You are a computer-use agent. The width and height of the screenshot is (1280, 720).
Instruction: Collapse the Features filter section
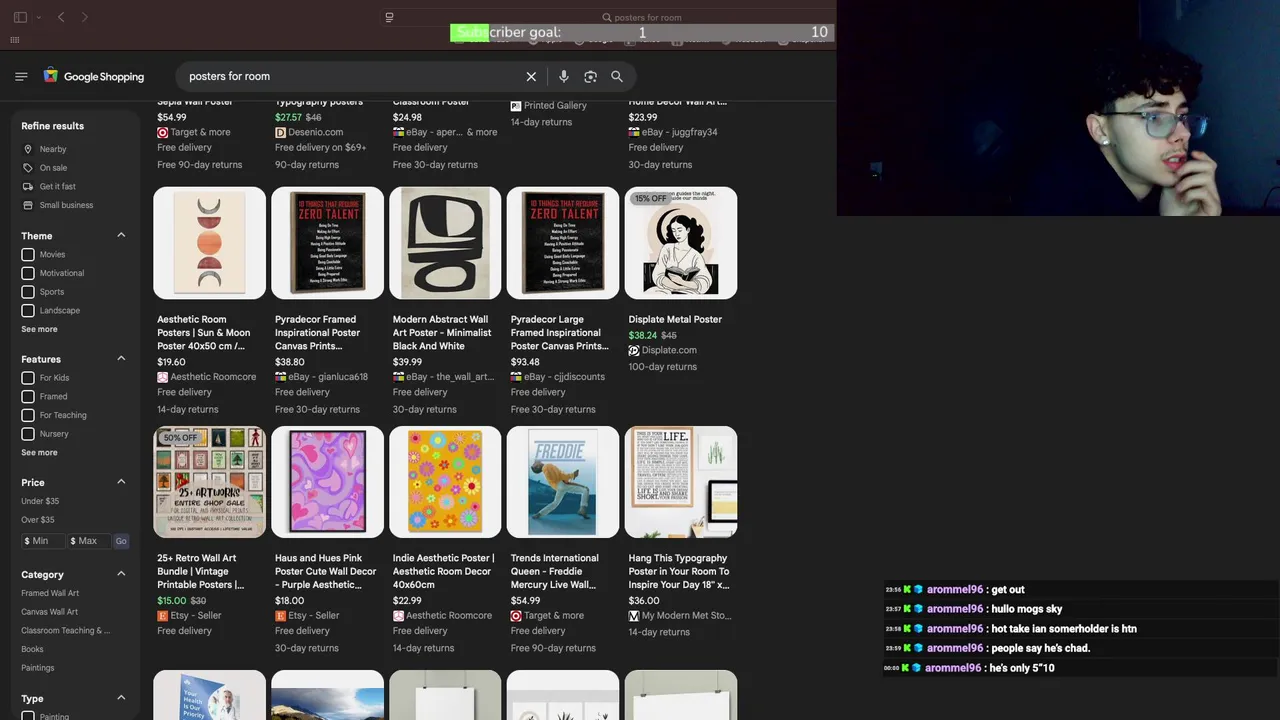121,358
